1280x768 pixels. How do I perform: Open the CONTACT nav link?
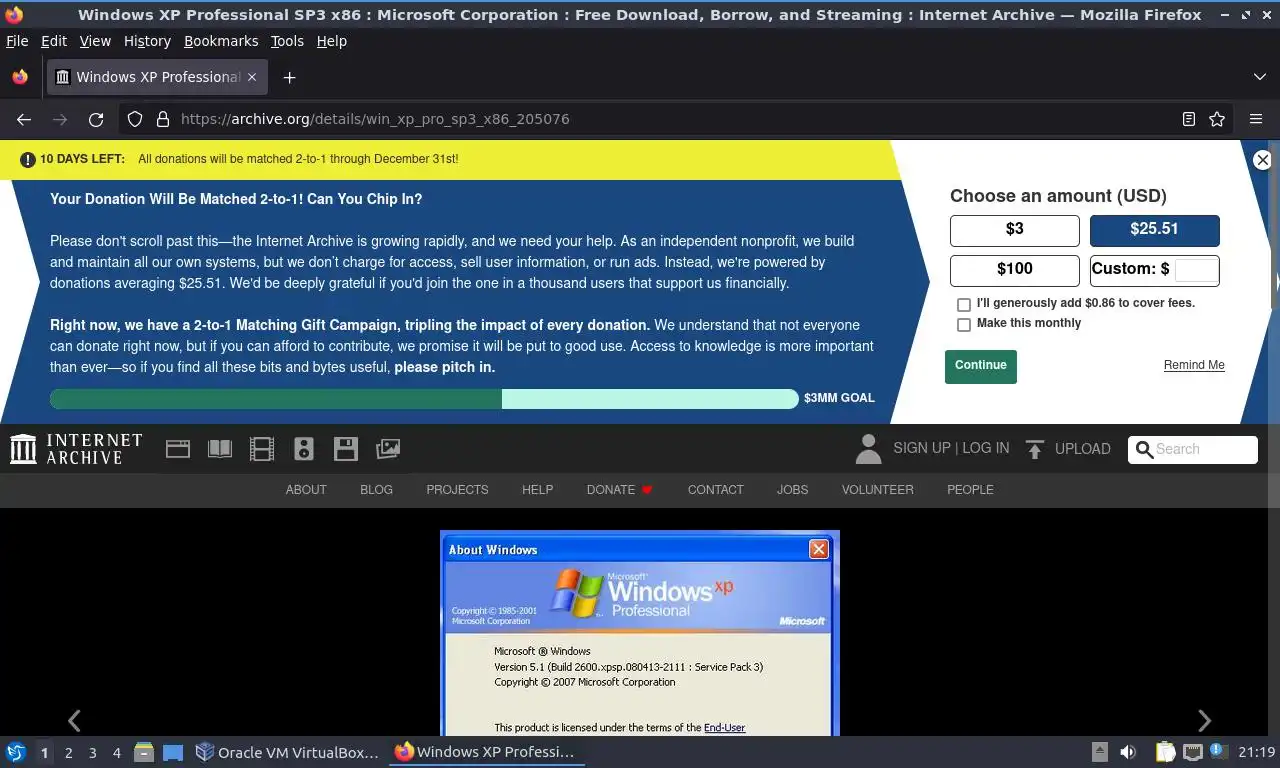[x=715, y=490]
